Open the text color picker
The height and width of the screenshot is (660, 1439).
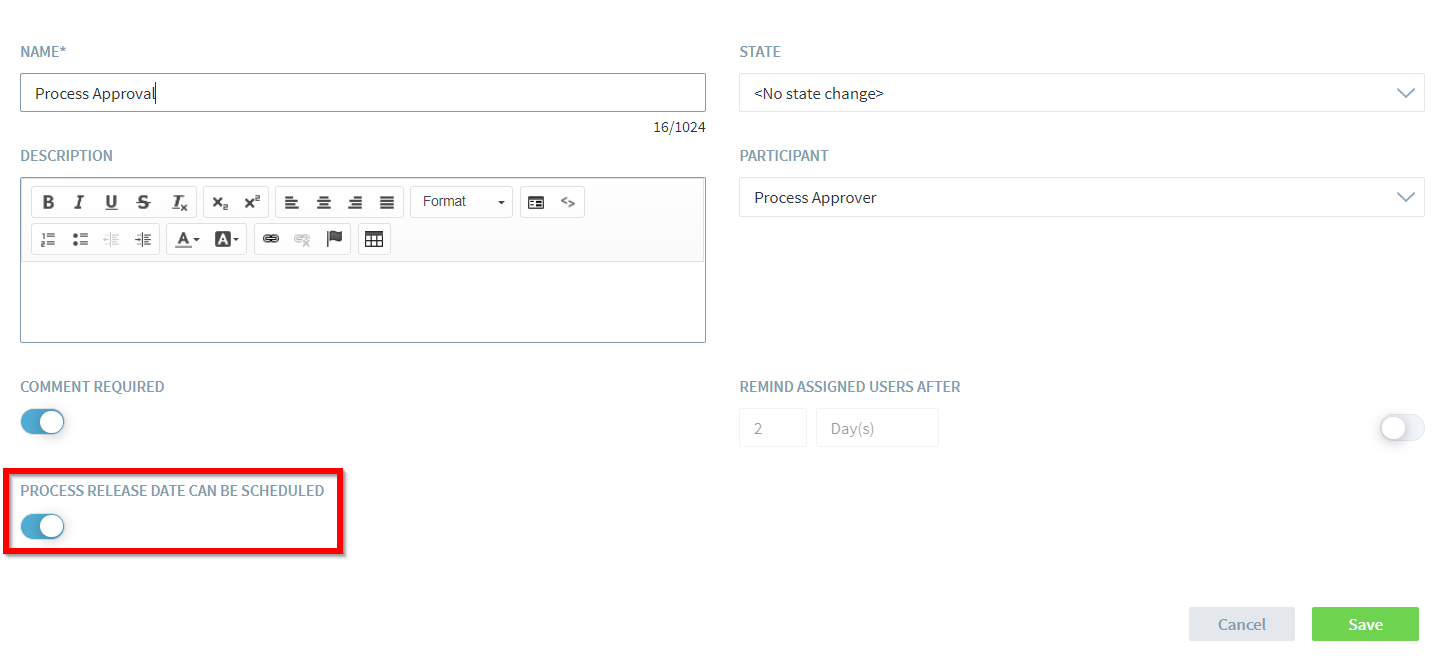click(186, 239)
